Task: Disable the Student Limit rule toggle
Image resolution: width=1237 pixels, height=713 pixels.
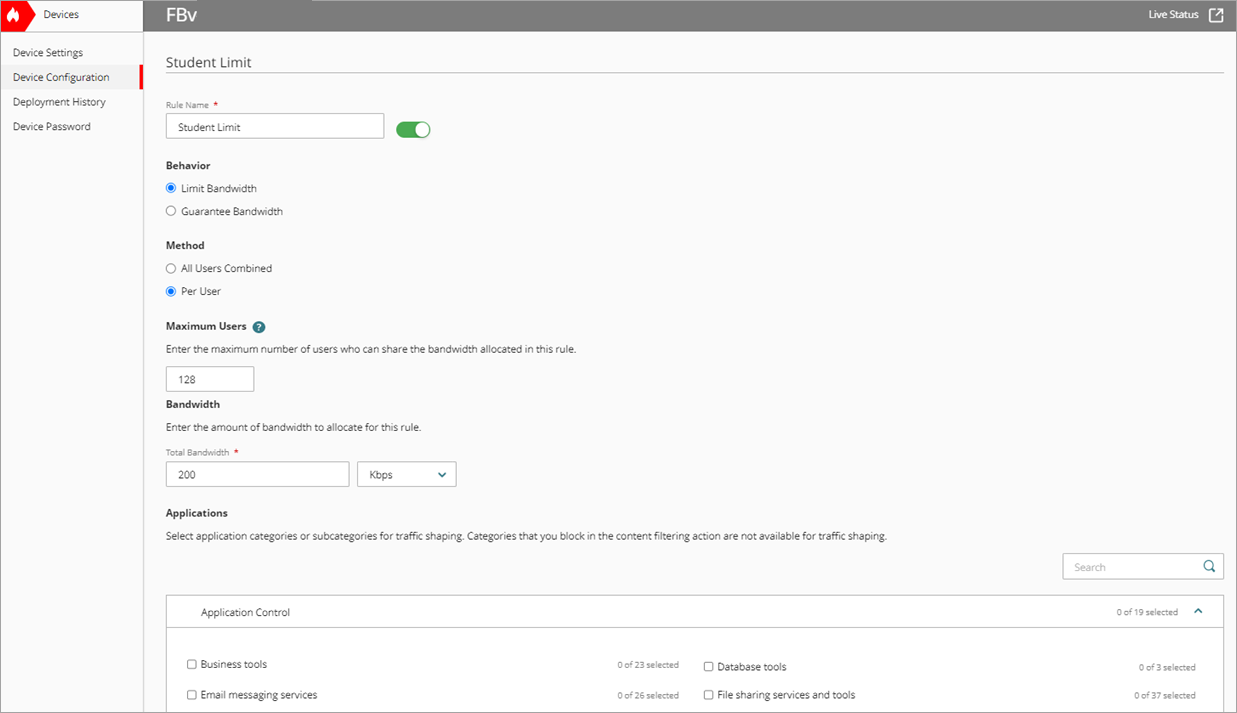Action: point(413,129)
